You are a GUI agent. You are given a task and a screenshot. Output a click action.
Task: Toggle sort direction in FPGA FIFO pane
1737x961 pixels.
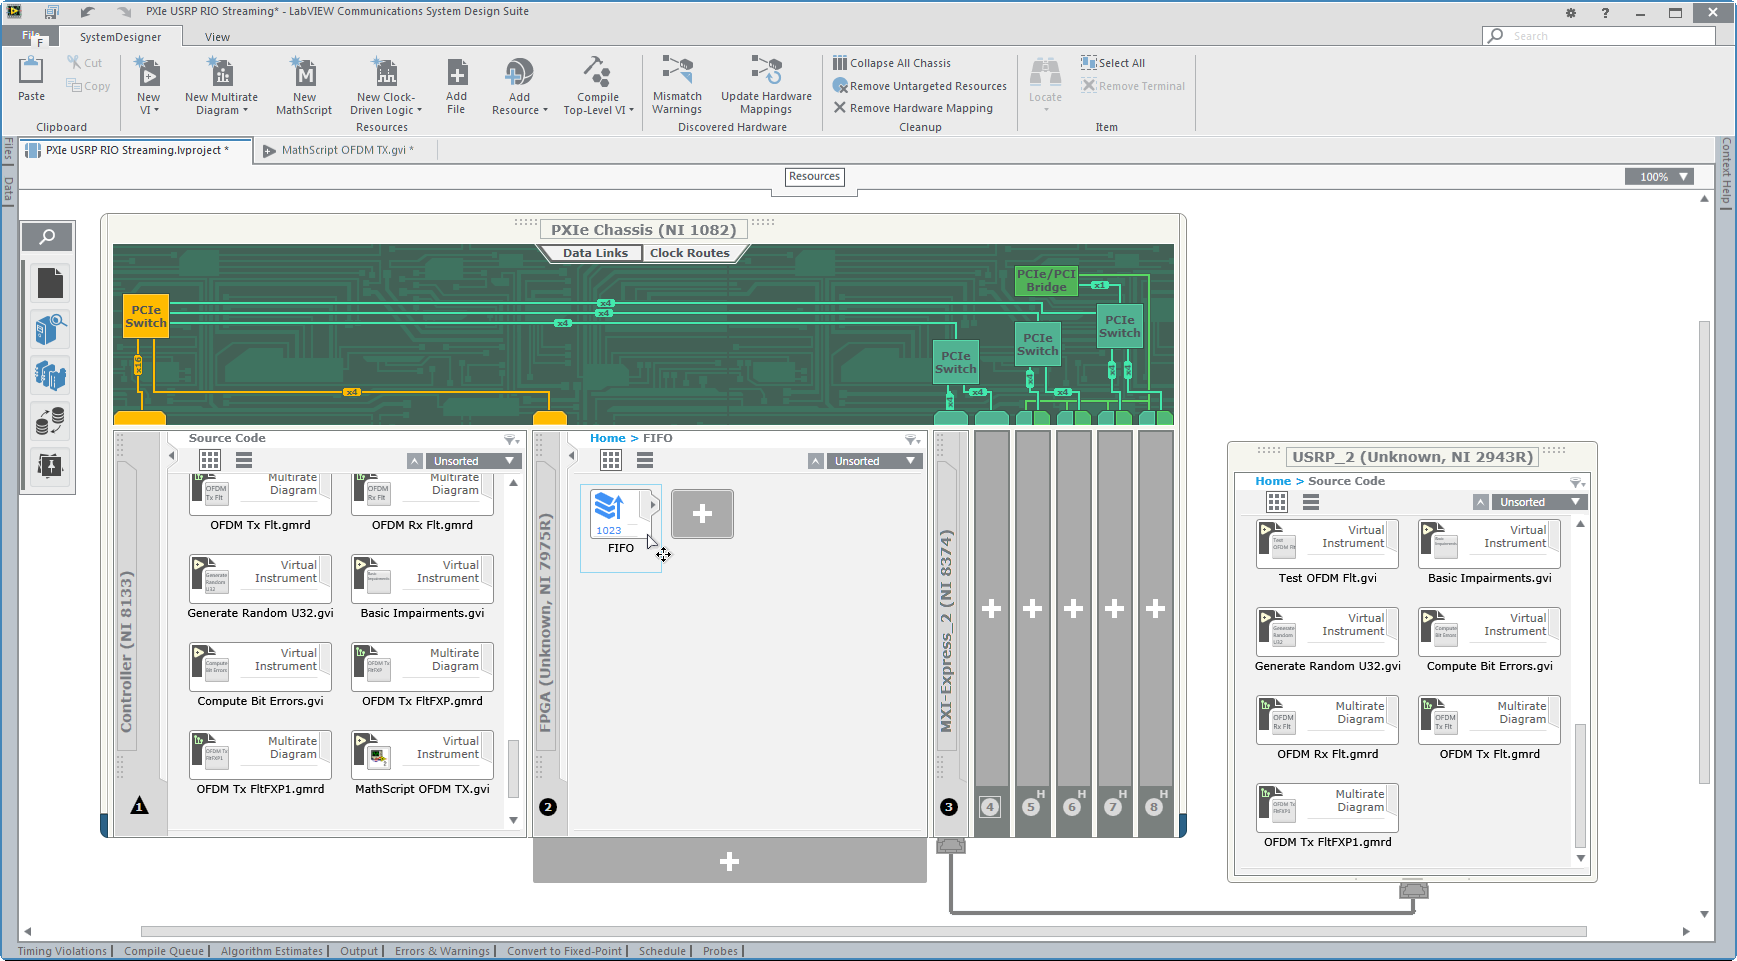816,461
